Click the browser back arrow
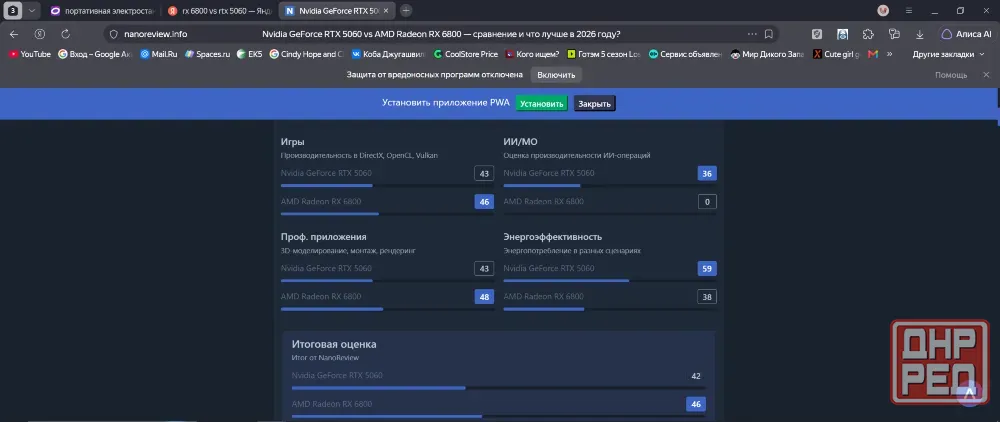 pyautogui.click(x=14, y=34)
